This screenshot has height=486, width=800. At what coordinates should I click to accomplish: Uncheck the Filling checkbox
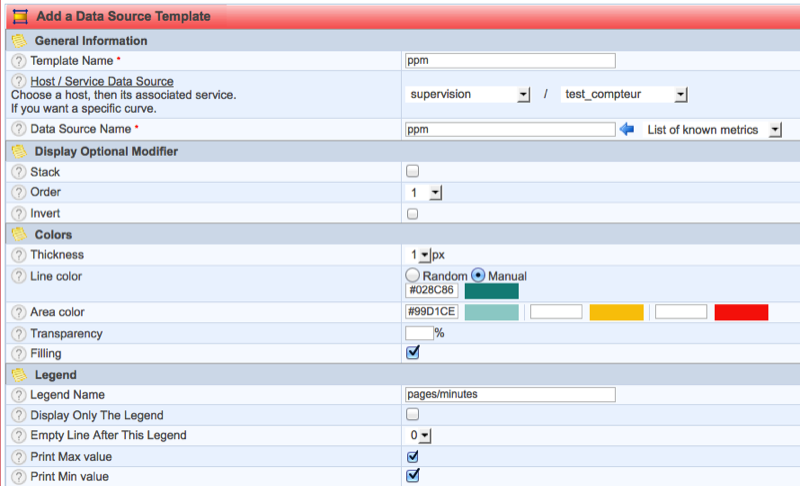point(412,353)
